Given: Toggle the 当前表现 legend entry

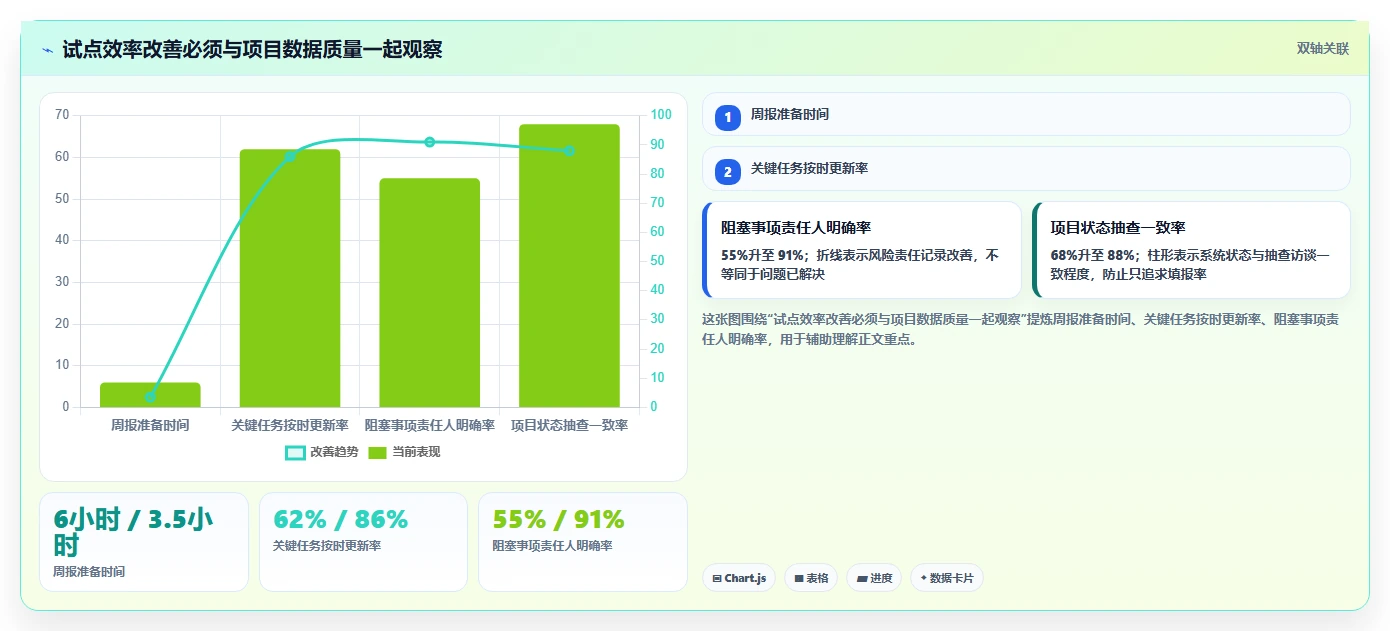Looking at the screenshot, I should click(x=404, y=452).
